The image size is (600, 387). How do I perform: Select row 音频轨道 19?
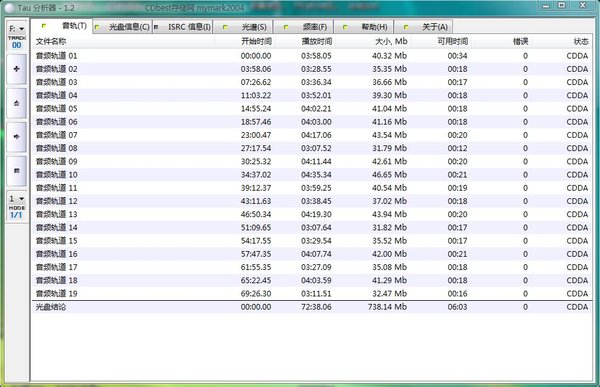[x=312, y=294]
